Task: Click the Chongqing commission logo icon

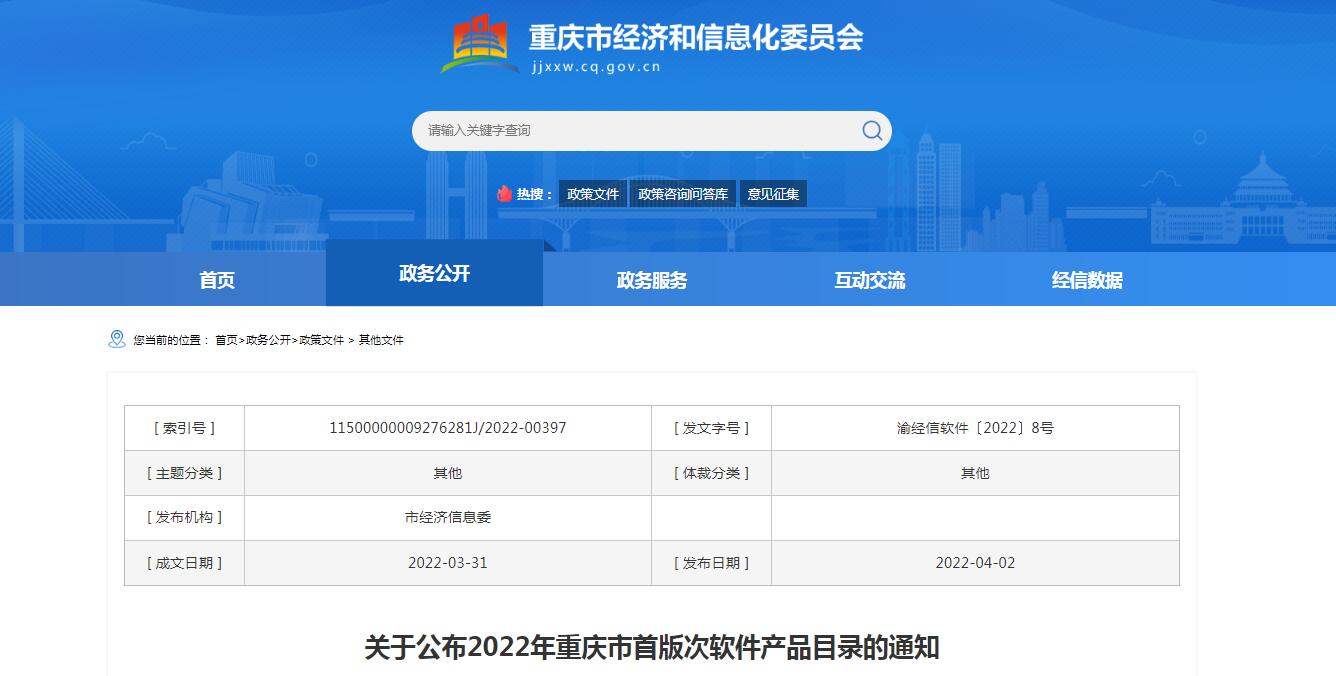Action: point(480,45)
